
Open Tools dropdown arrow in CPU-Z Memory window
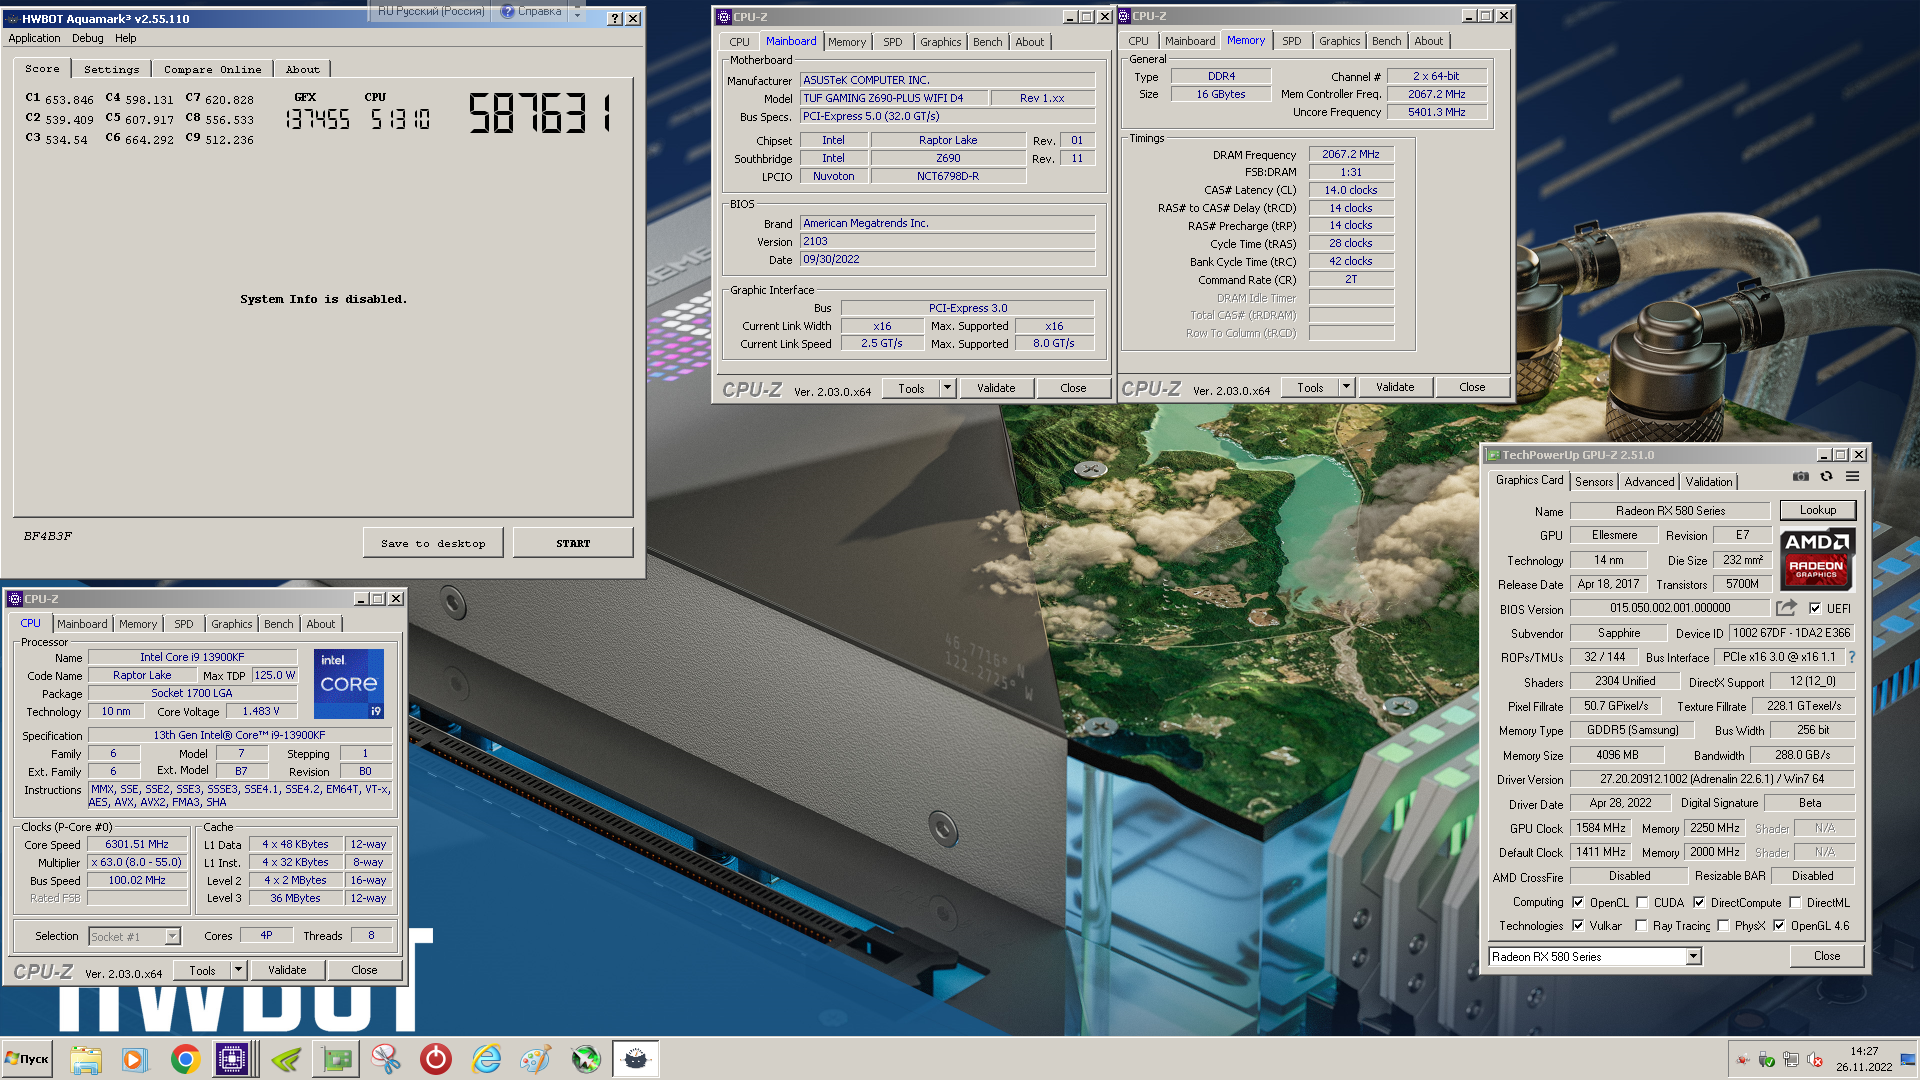(1346, 387)
